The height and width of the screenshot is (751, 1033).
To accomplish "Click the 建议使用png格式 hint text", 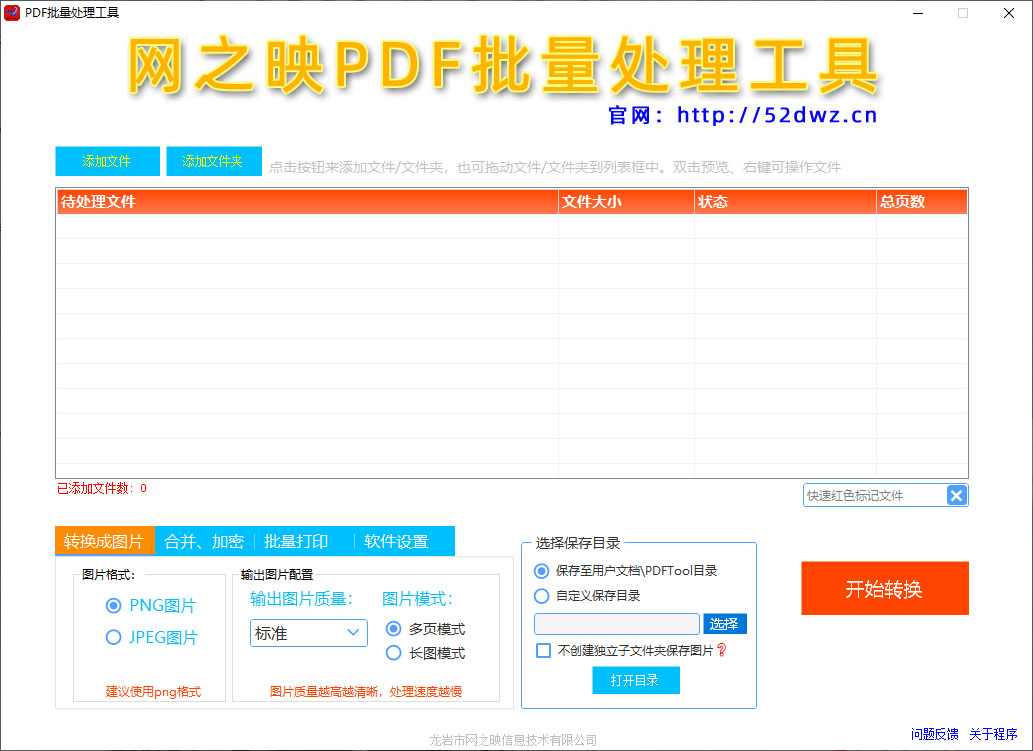I will point(153,692).
